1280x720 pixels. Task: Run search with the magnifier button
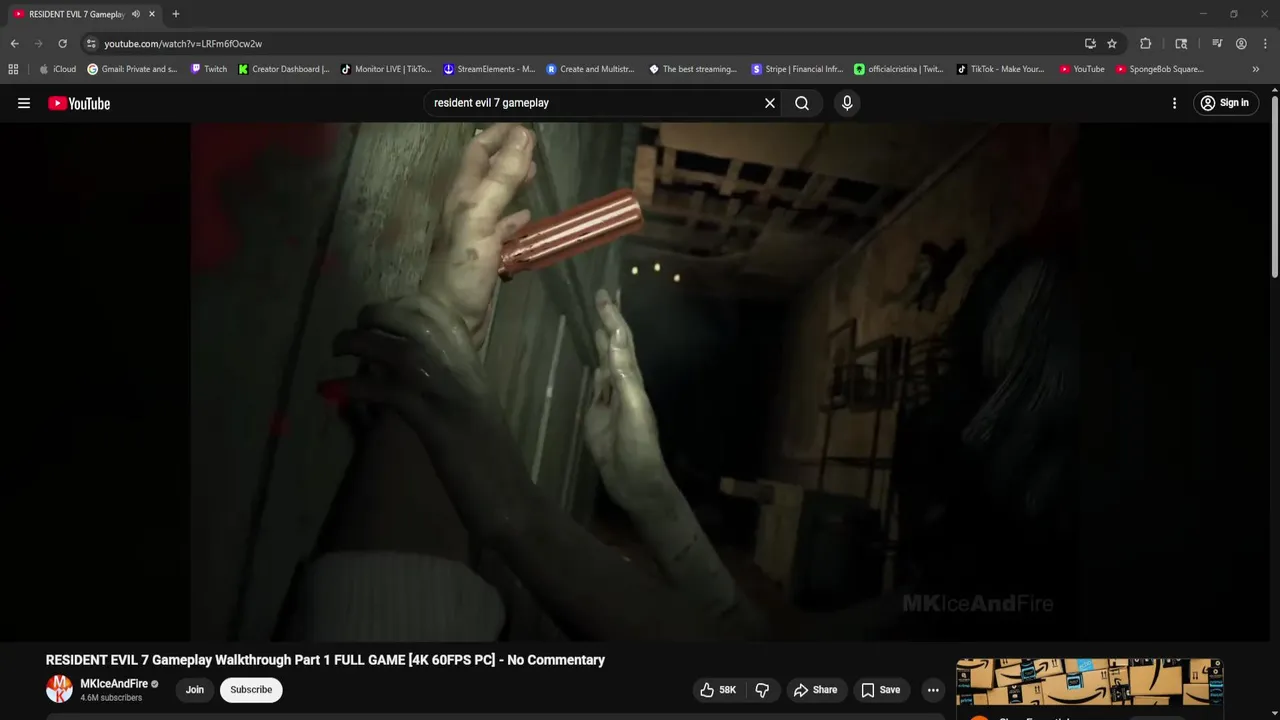point(802,103)
